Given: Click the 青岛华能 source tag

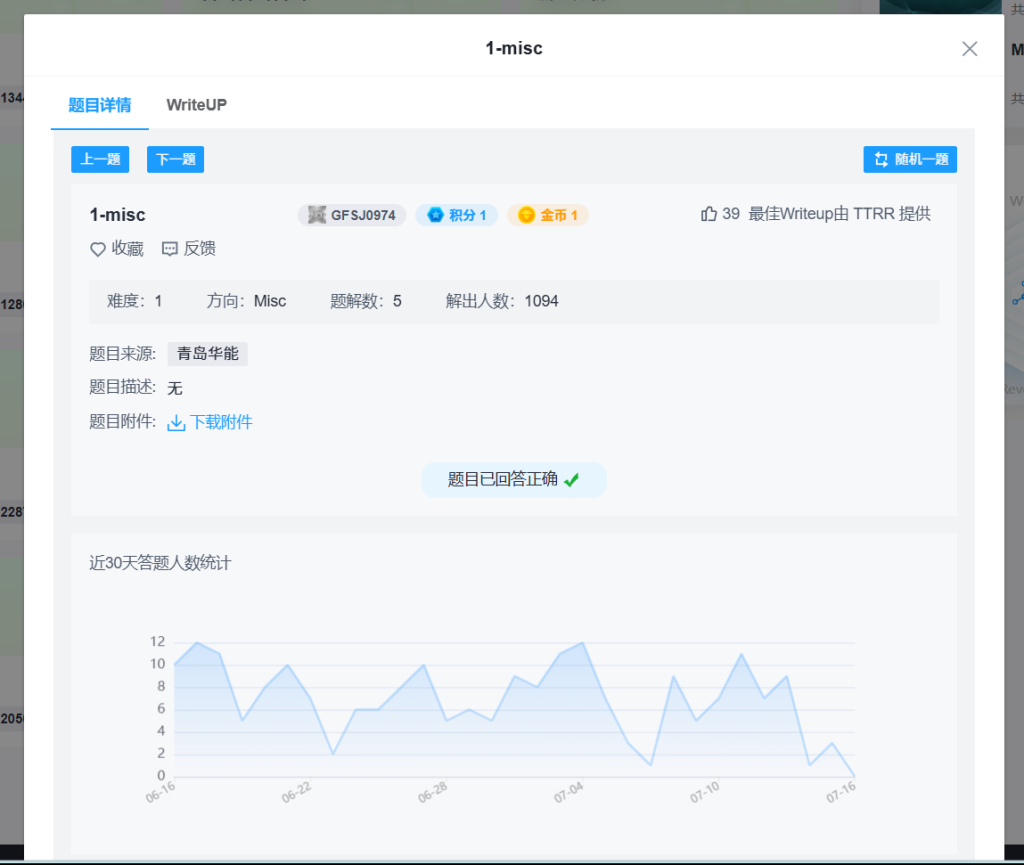Looking at the screenshot, I should (207, 353).
